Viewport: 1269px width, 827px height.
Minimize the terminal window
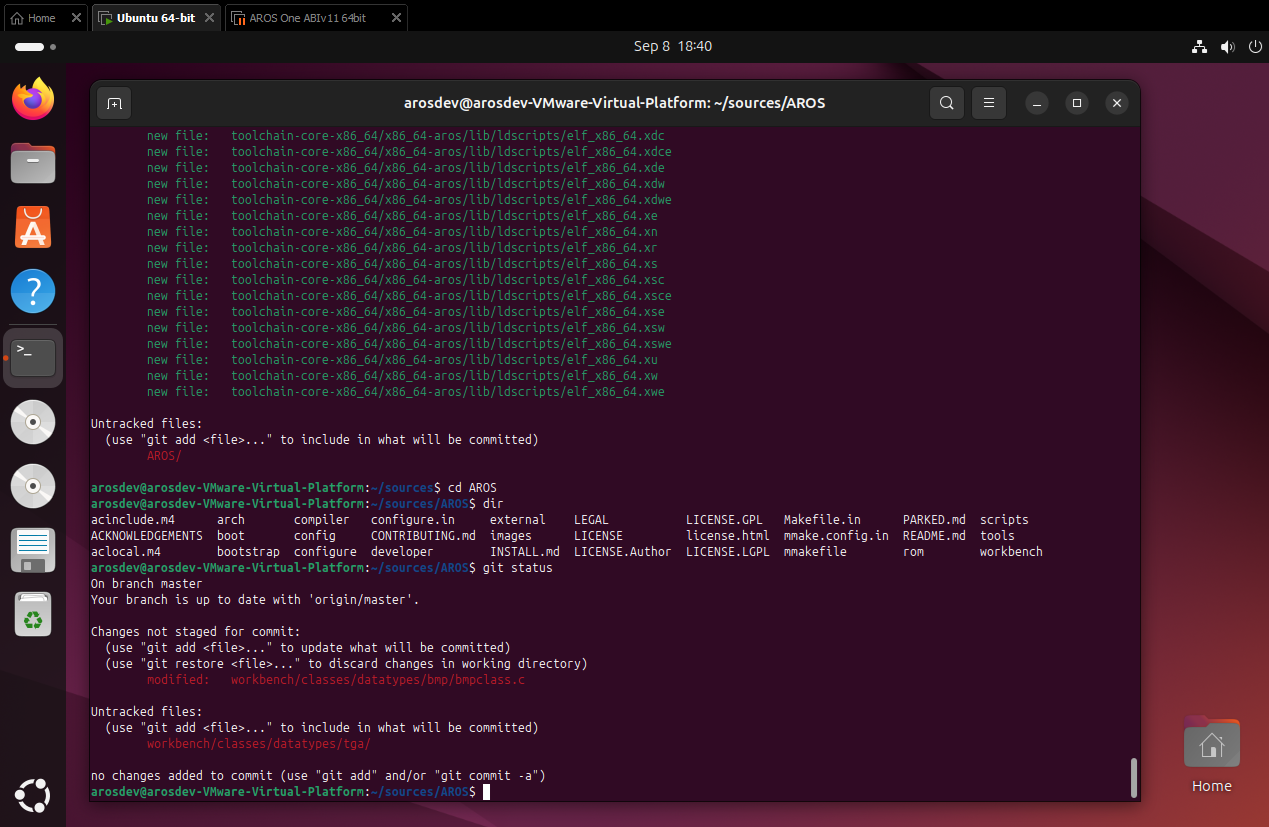[x=1038, y=103]
